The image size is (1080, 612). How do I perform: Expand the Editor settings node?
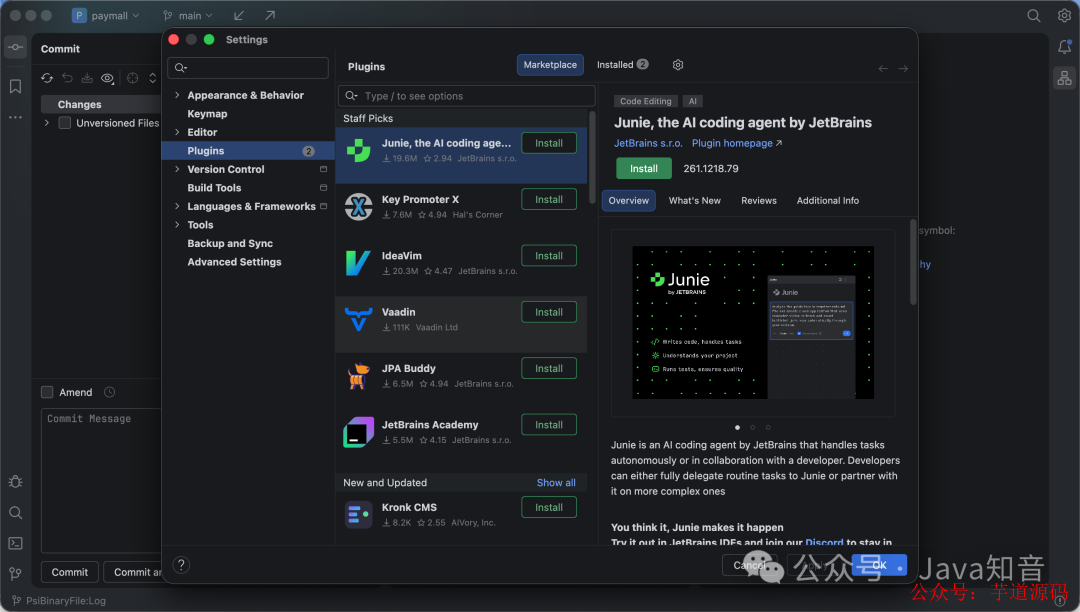(x=177, y=132)
